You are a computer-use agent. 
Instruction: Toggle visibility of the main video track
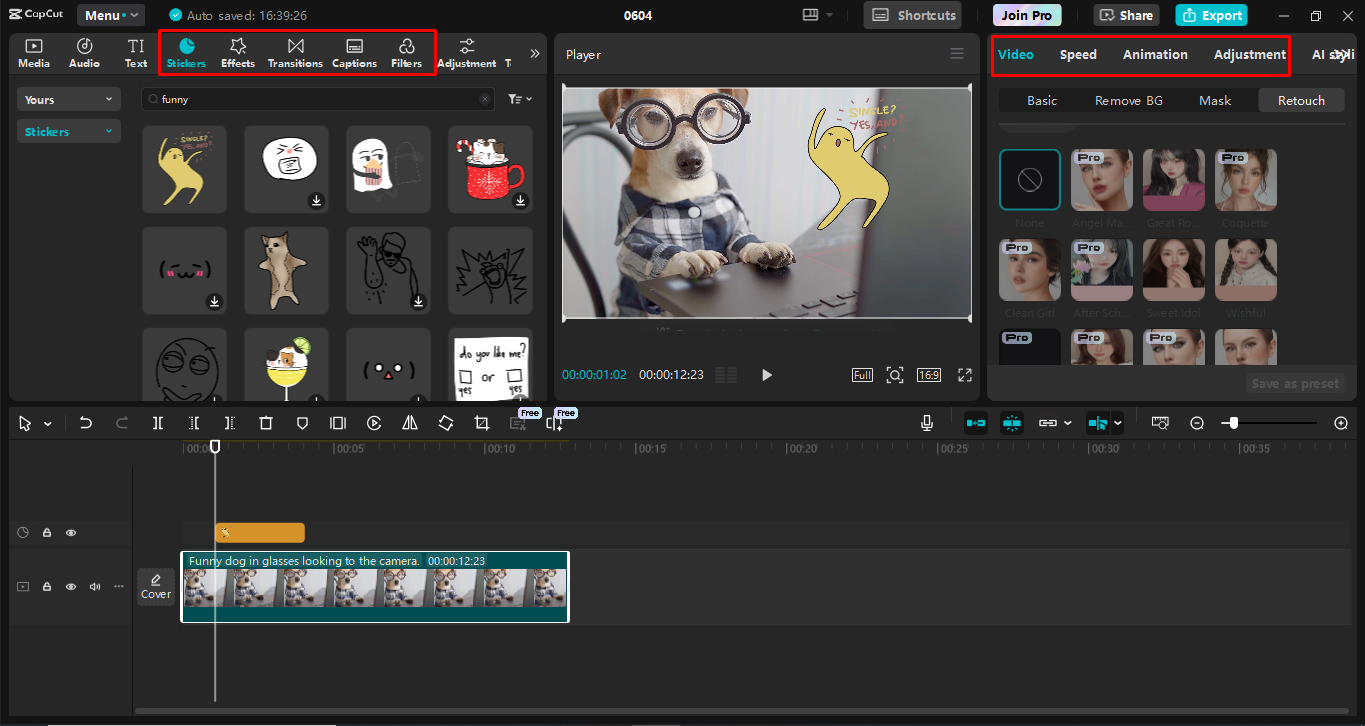click(x=71, y=587)
